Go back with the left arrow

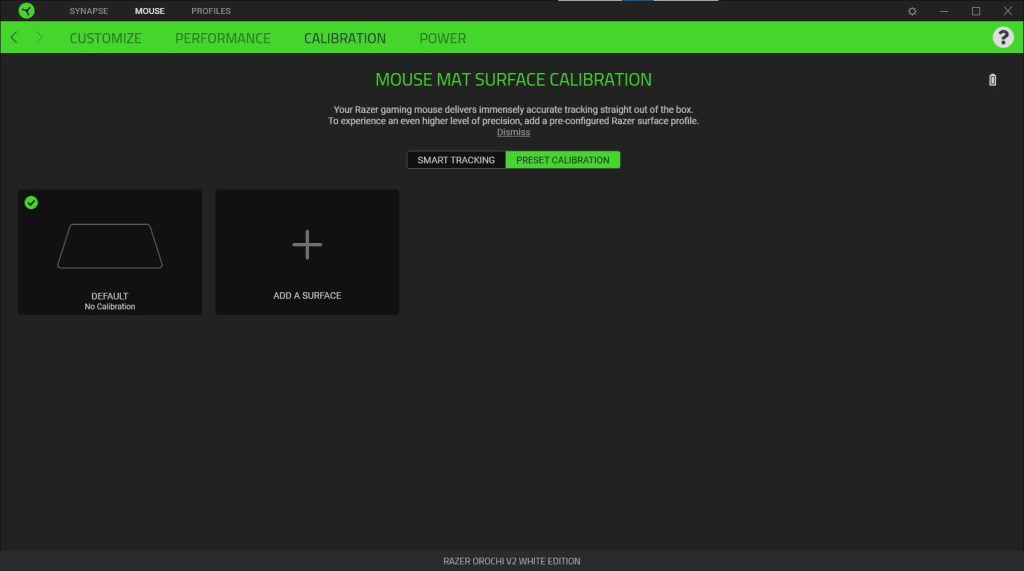click(x=14, y=37)
